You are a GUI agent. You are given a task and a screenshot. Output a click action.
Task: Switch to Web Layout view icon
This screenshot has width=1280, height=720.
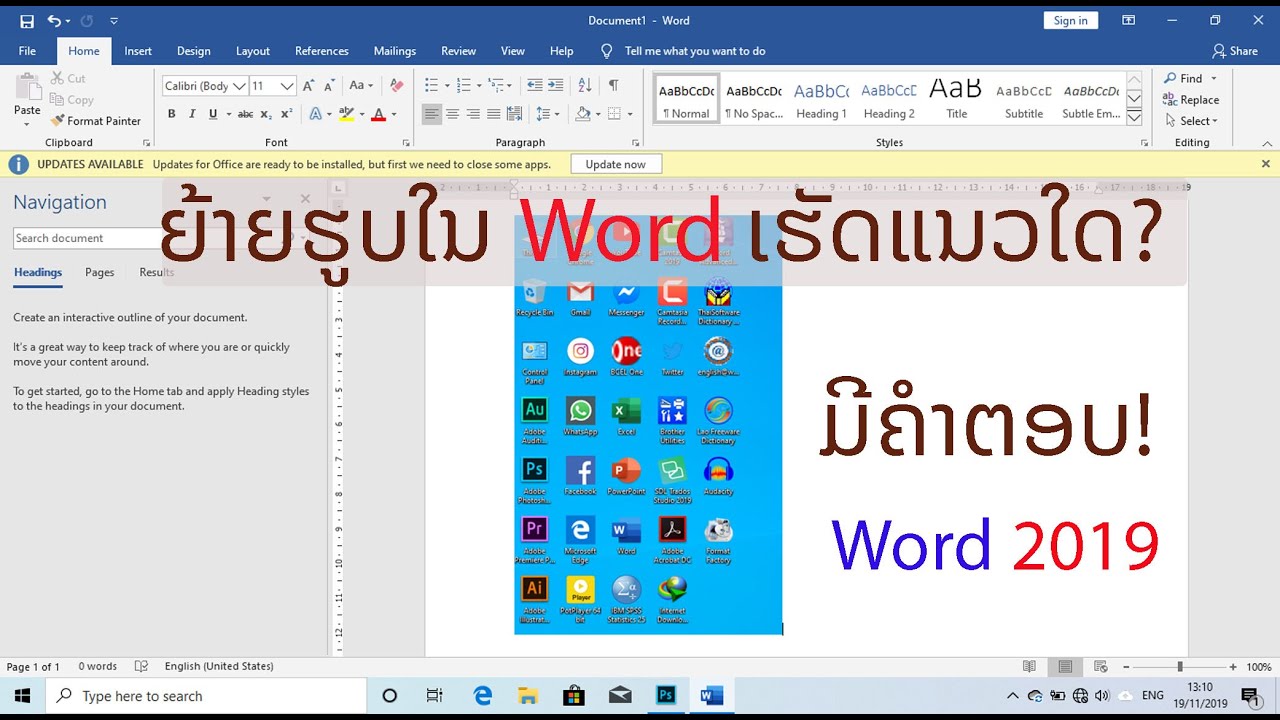pos(1101,667)
